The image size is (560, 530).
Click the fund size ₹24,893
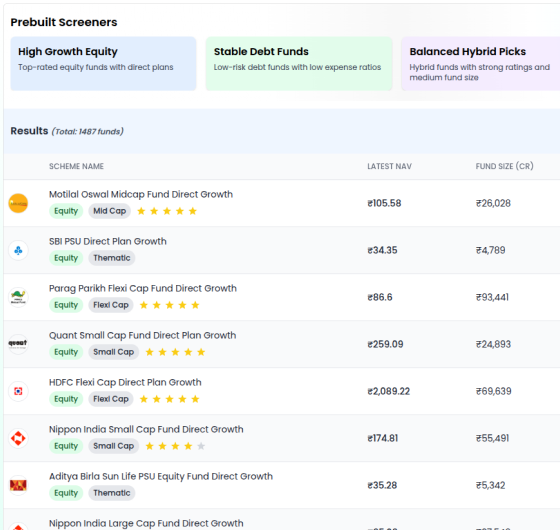493,344
